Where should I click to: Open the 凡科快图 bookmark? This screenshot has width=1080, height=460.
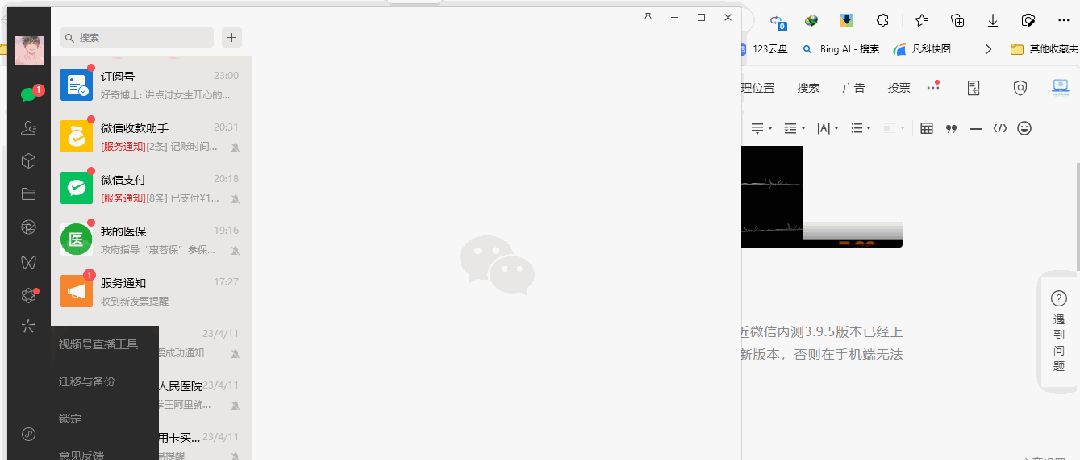point(922,49)
